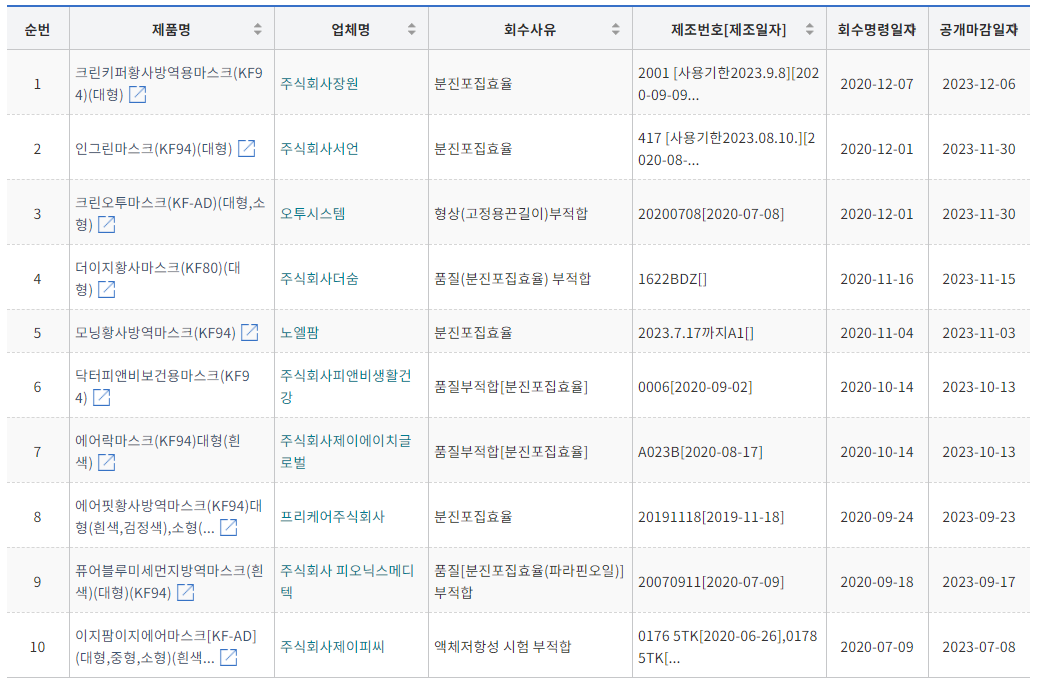This screenshot has width=1040, height=681.
Task: Select disclosure deadline 2023-07-08
Action: tap(979, 647)
